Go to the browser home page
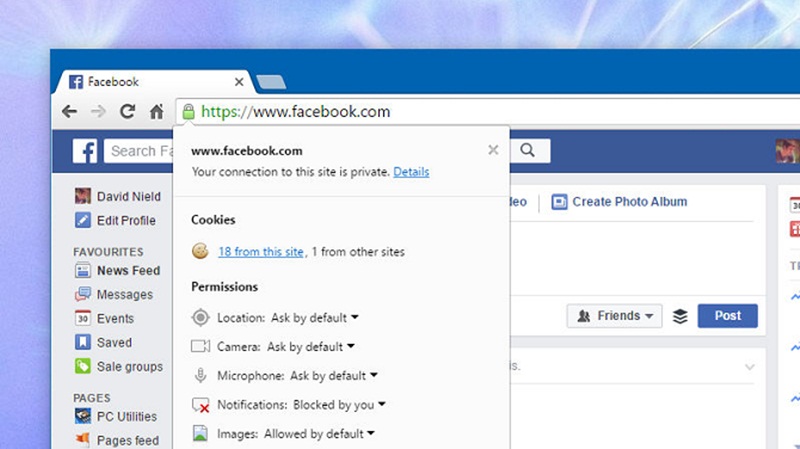Viewport: 800px width, 449px height. tap(157, 111)
